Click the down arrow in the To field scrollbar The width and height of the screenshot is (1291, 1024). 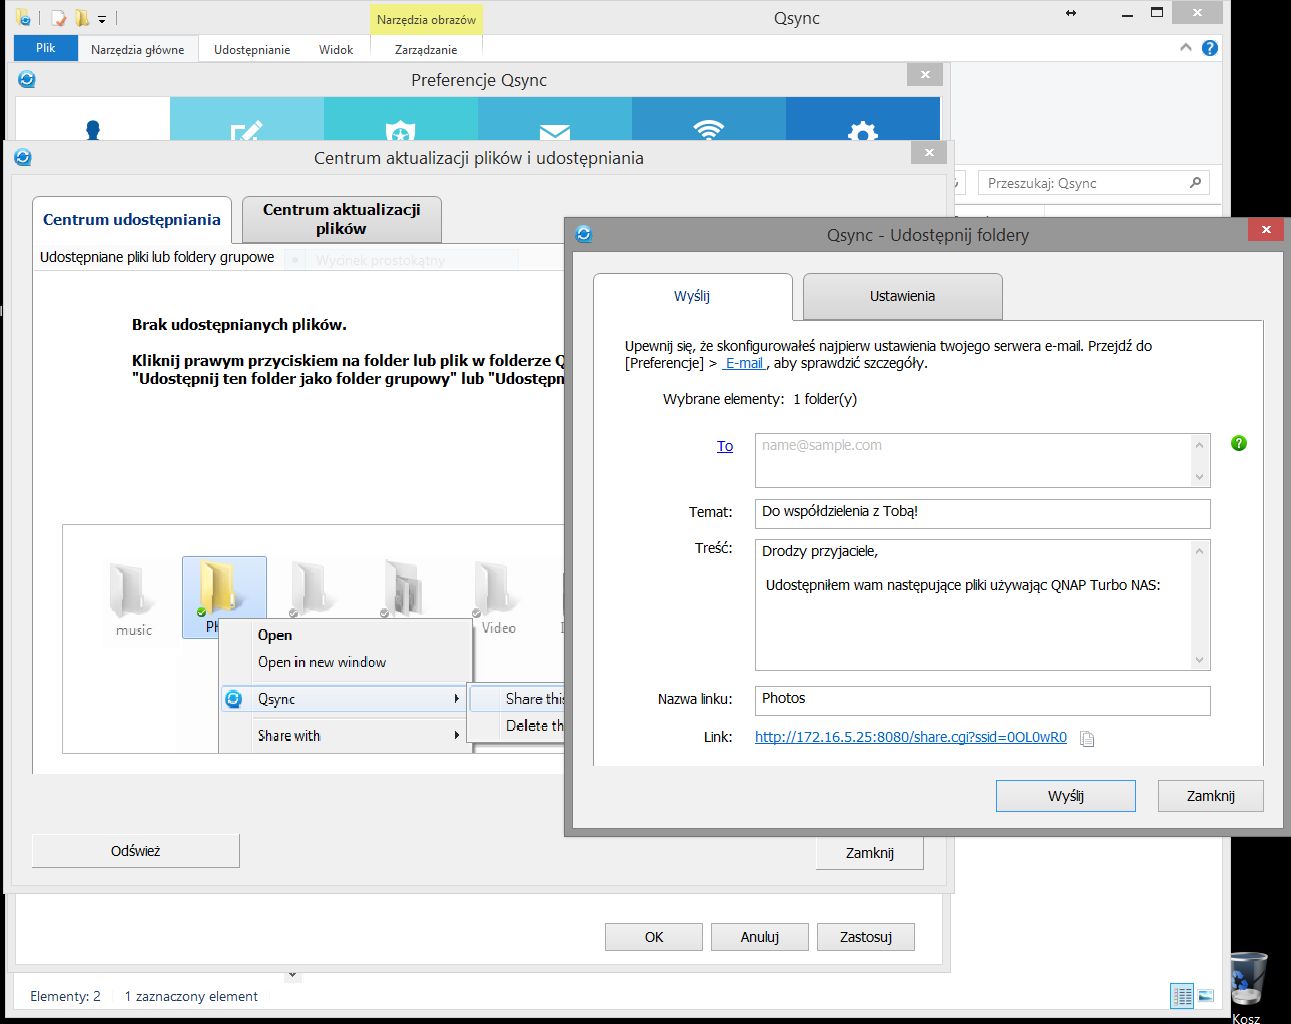[x=1200, y=477]
